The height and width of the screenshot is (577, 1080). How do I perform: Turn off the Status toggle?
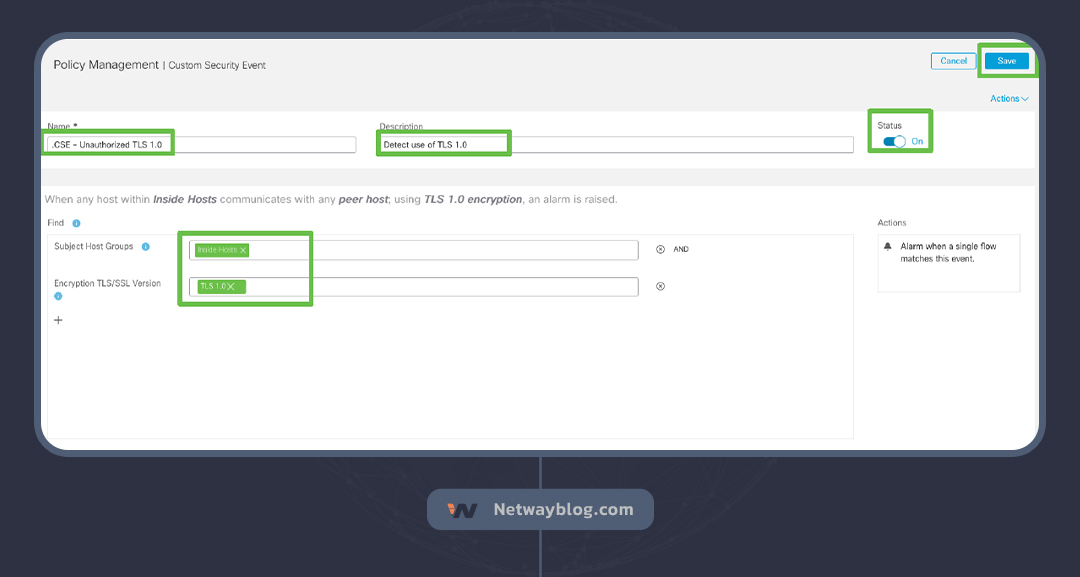coord(894,141)
